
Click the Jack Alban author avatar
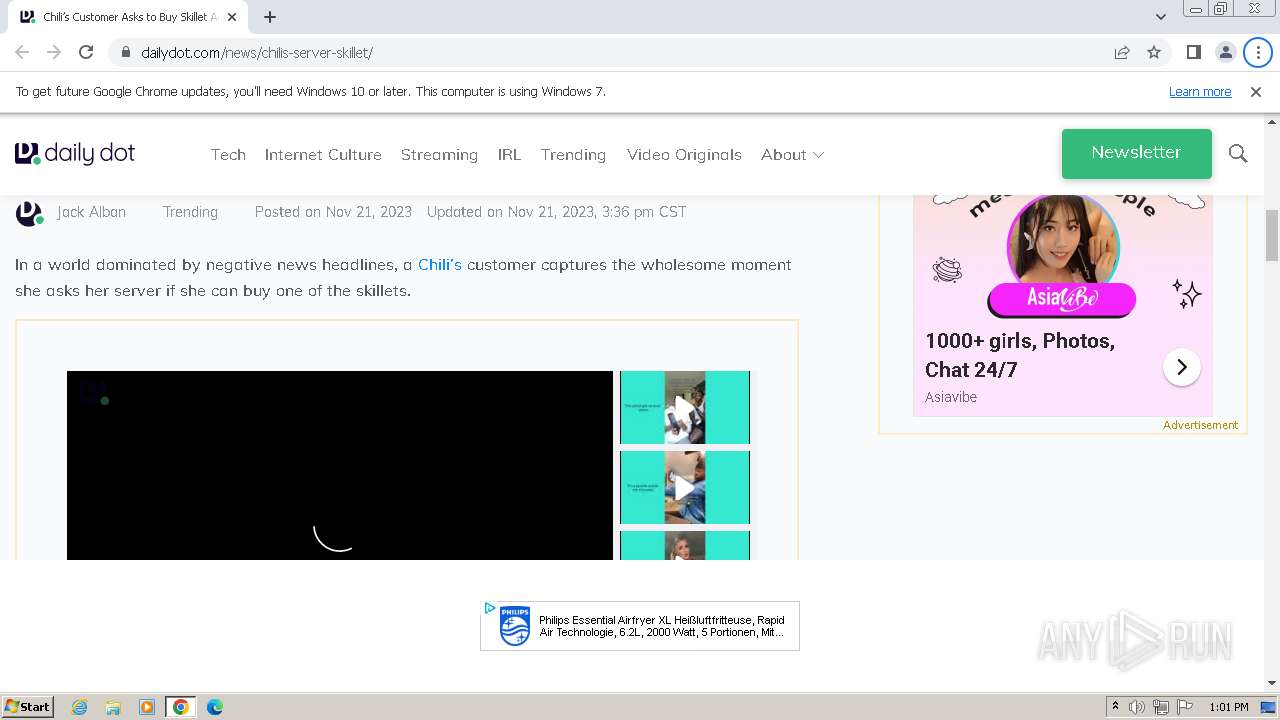(x=29, y=213)
